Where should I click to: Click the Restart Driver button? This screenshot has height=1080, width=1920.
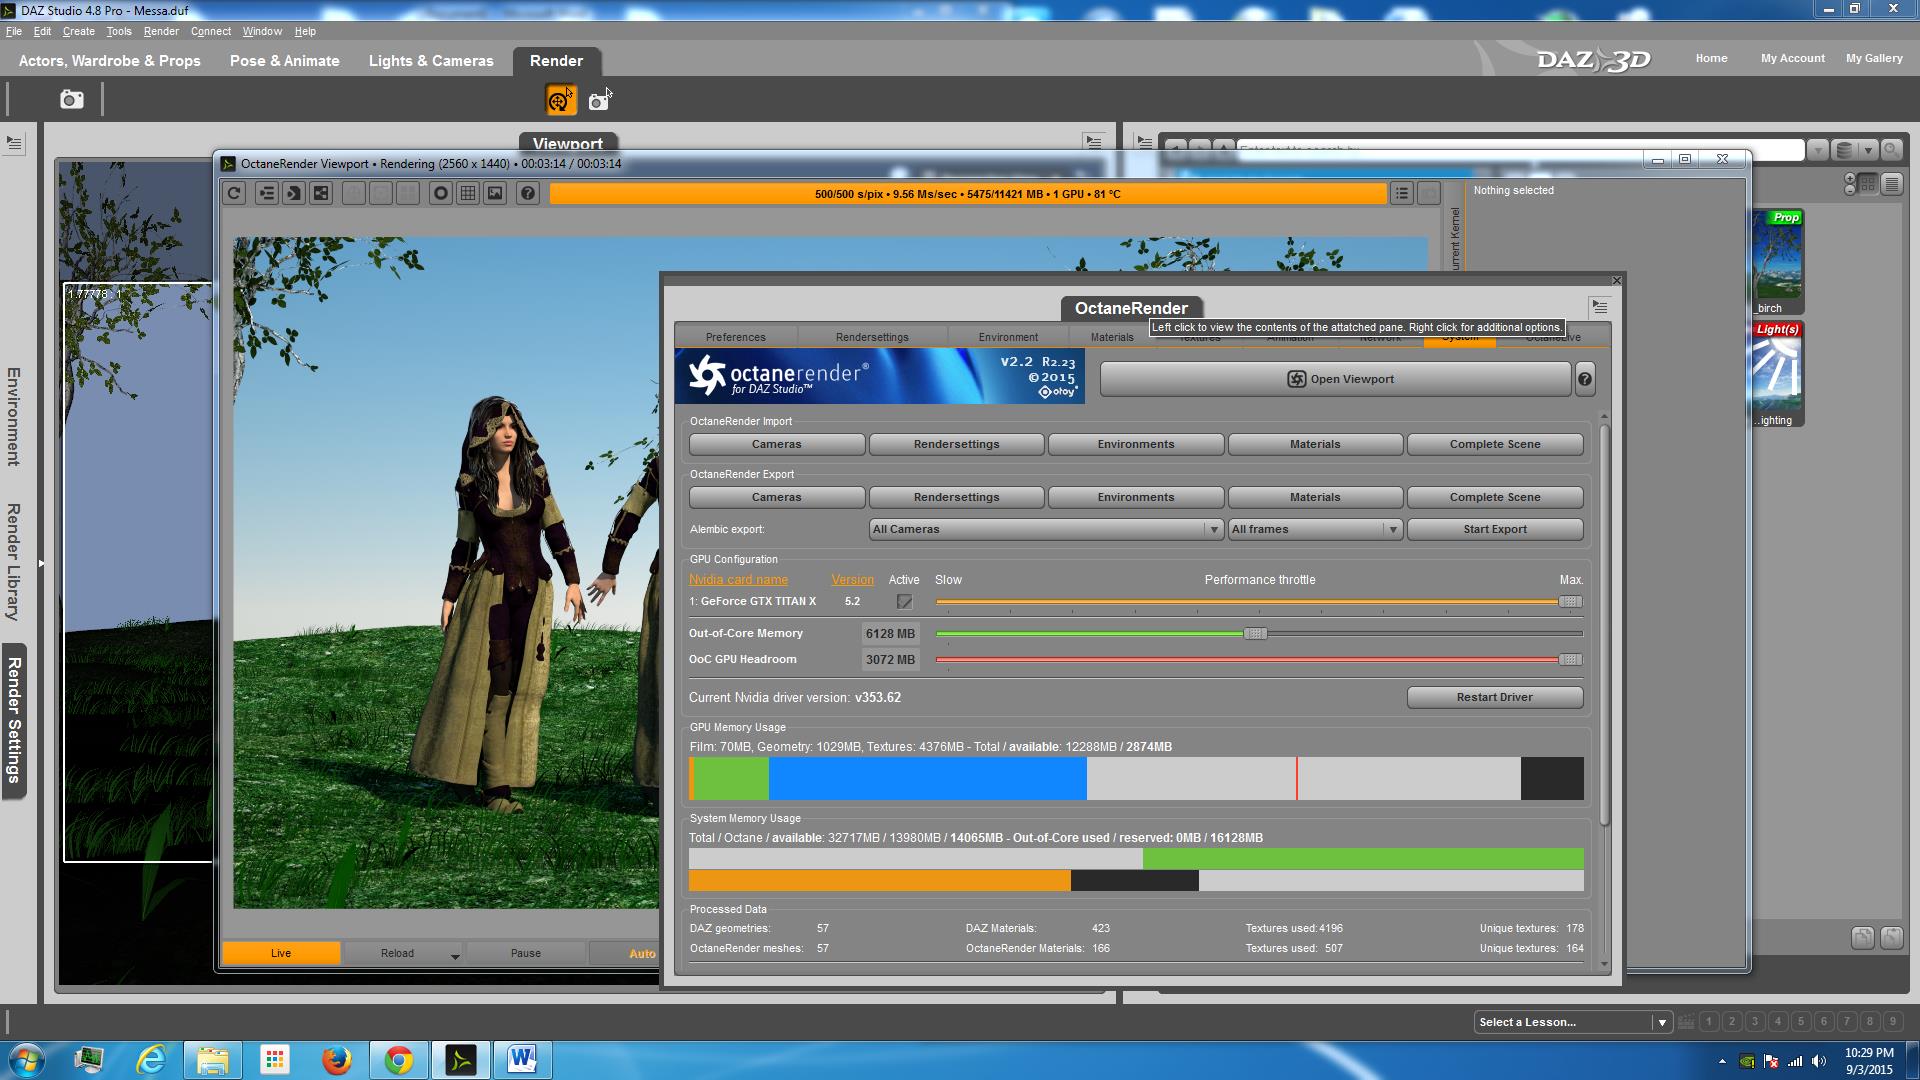1494,697
